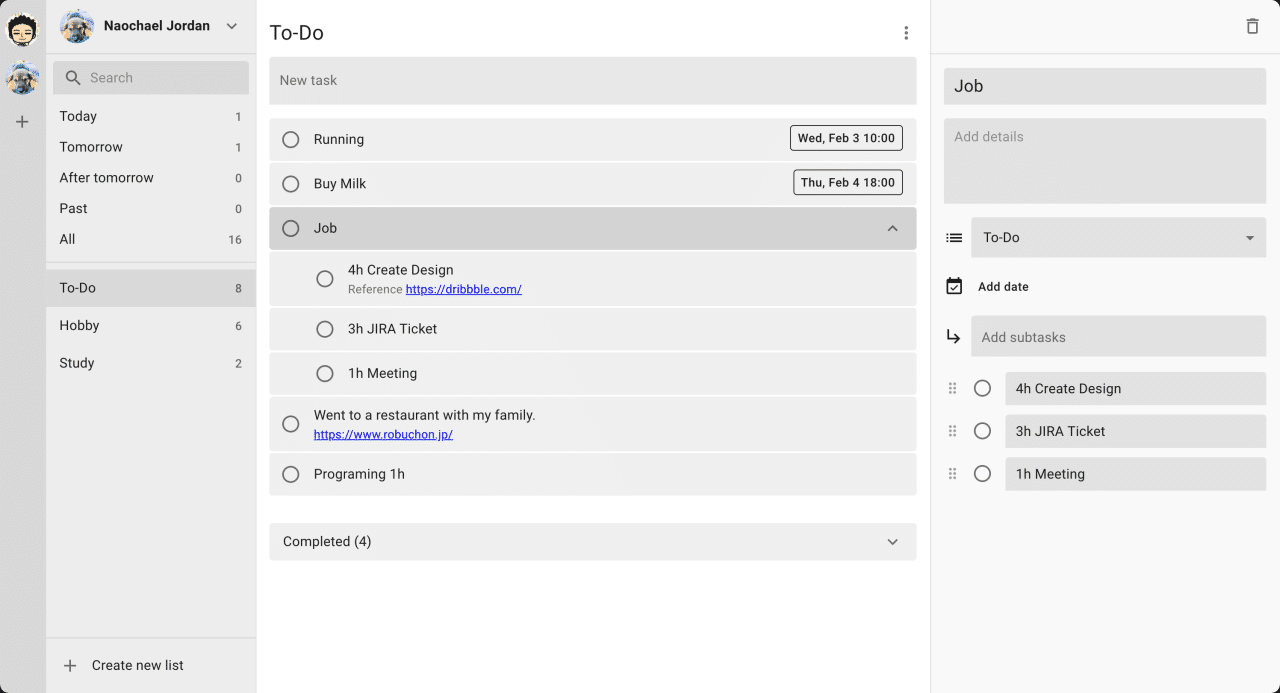Click the Job title field in details
The height and width of the screenshot is (693, 1280).
click(1105, 86)
